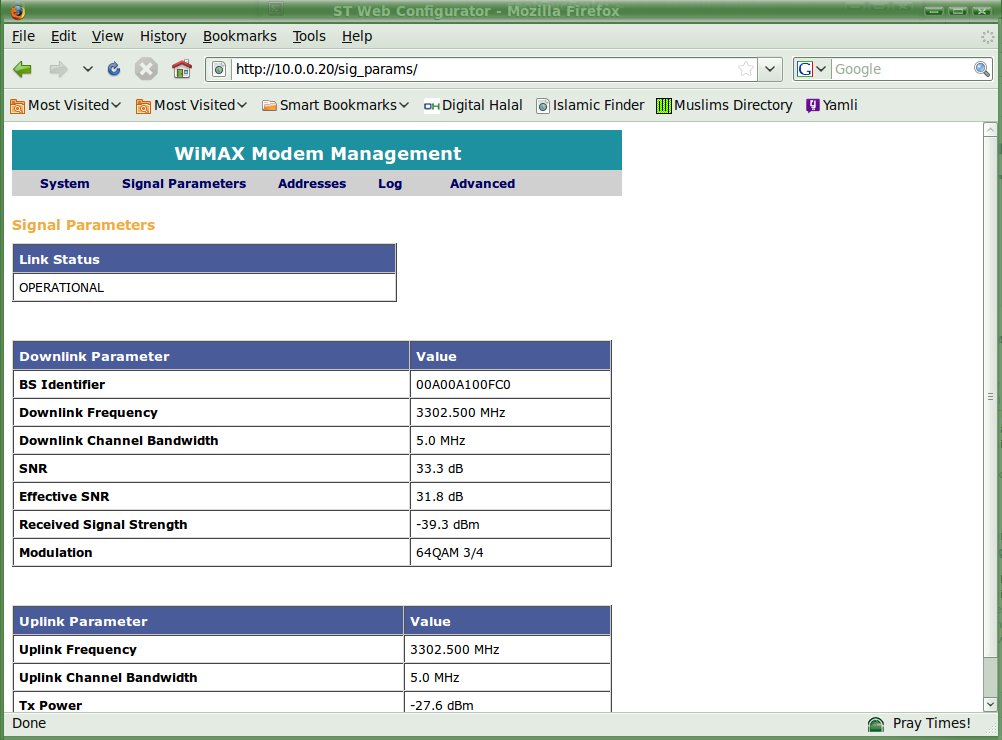The image size is (1002, 740).
Task: Click the vertical scrollbar thumb
Action: [990, 396]
